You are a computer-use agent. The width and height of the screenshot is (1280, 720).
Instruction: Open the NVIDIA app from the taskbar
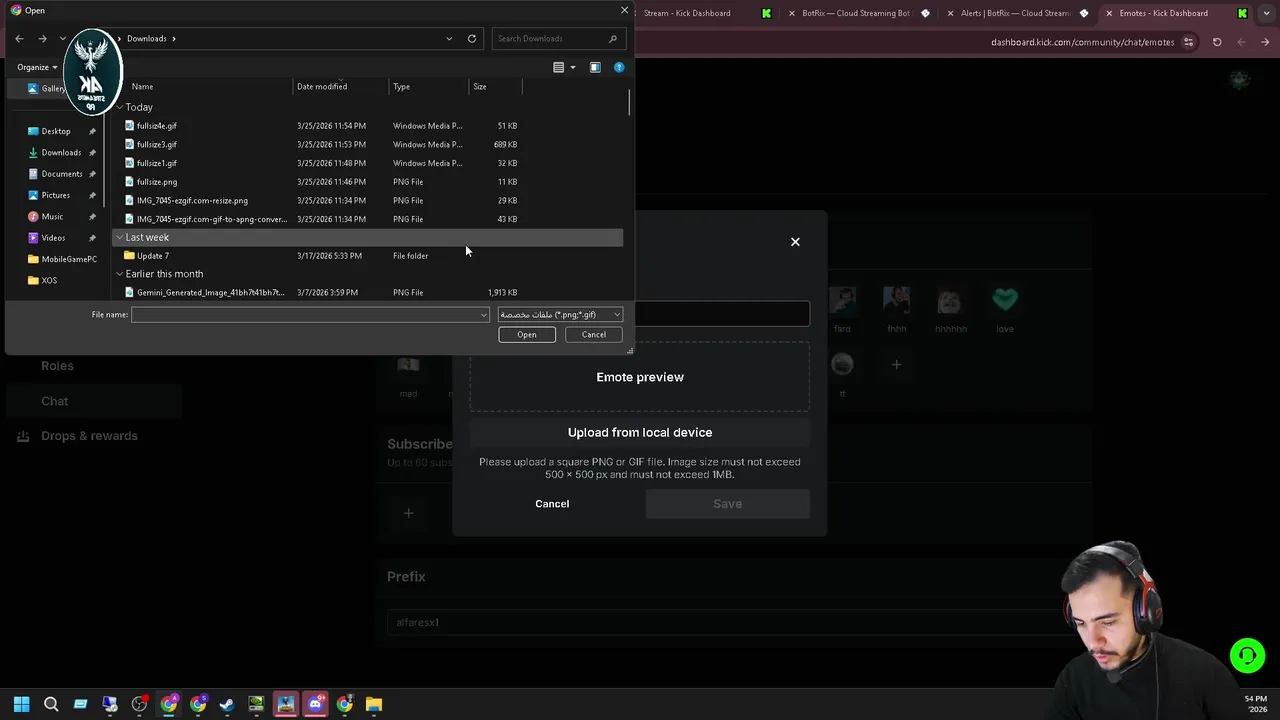click(256, 704)
